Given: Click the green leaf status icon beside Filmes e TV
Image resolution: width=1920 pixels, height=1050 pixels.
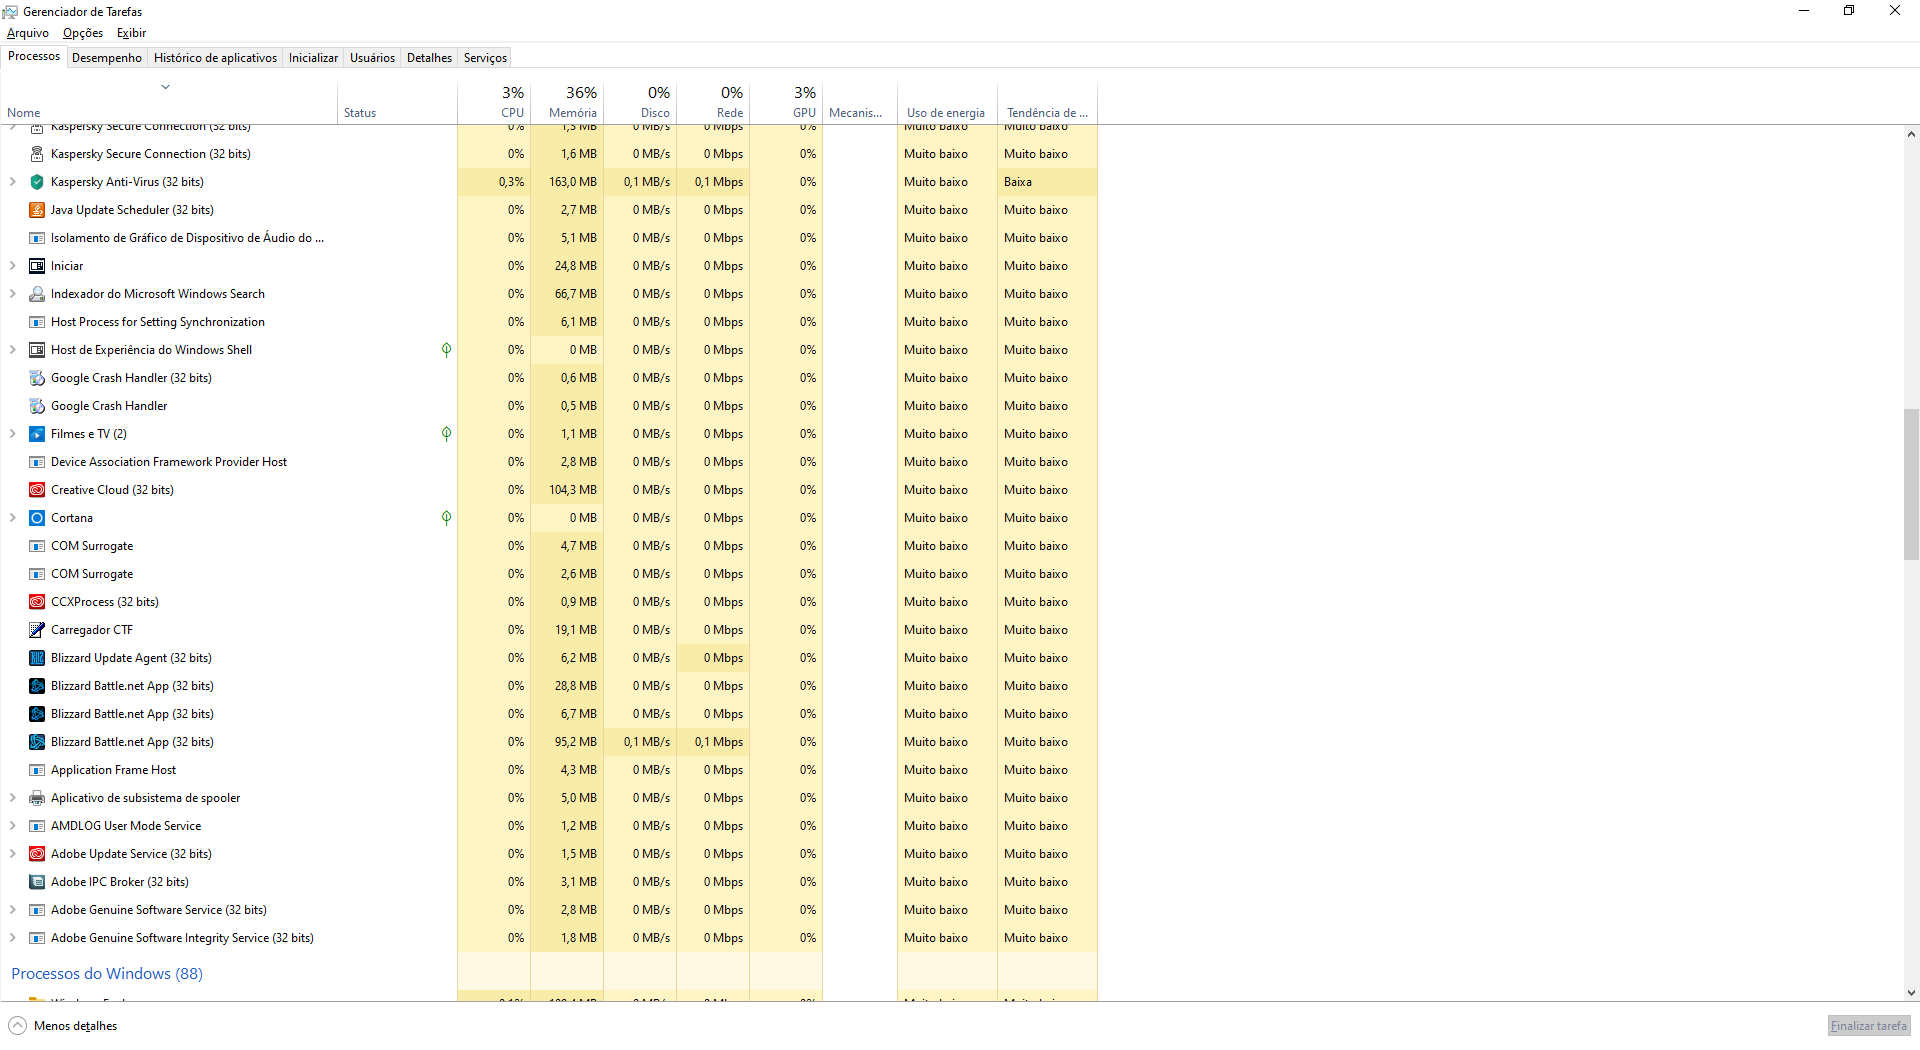Looking at the screenshot, I should coord(446,434).
